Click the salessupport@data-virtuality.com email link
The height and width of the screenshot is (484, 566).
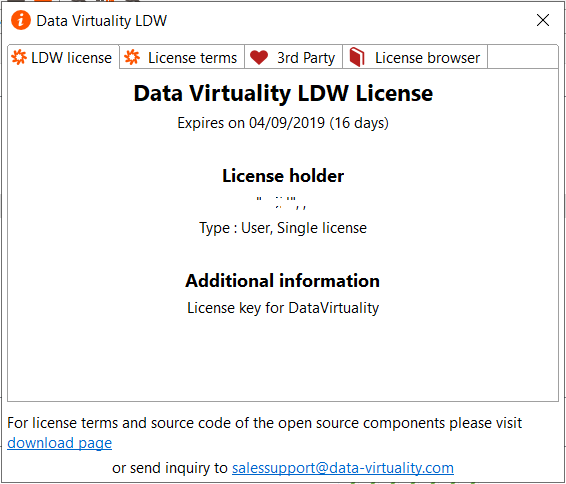coord(343,468)
